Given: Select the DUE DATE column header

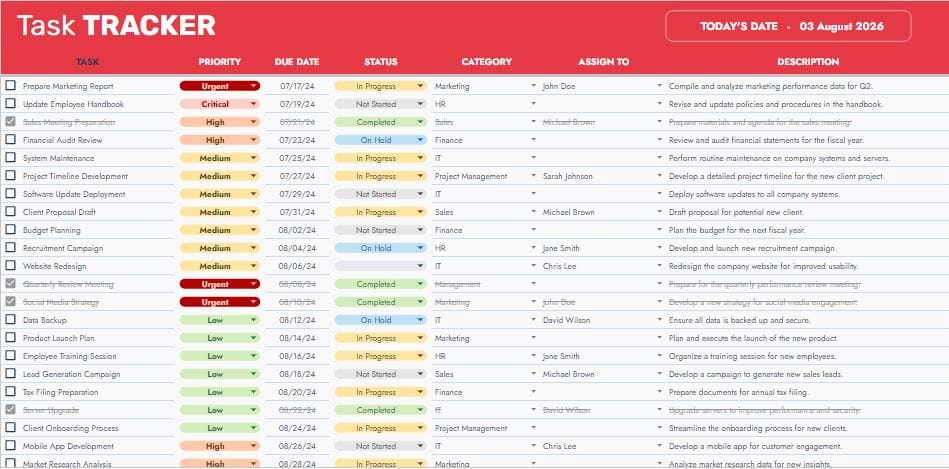Looking at the screenshot, I should [x=297, y=62].
